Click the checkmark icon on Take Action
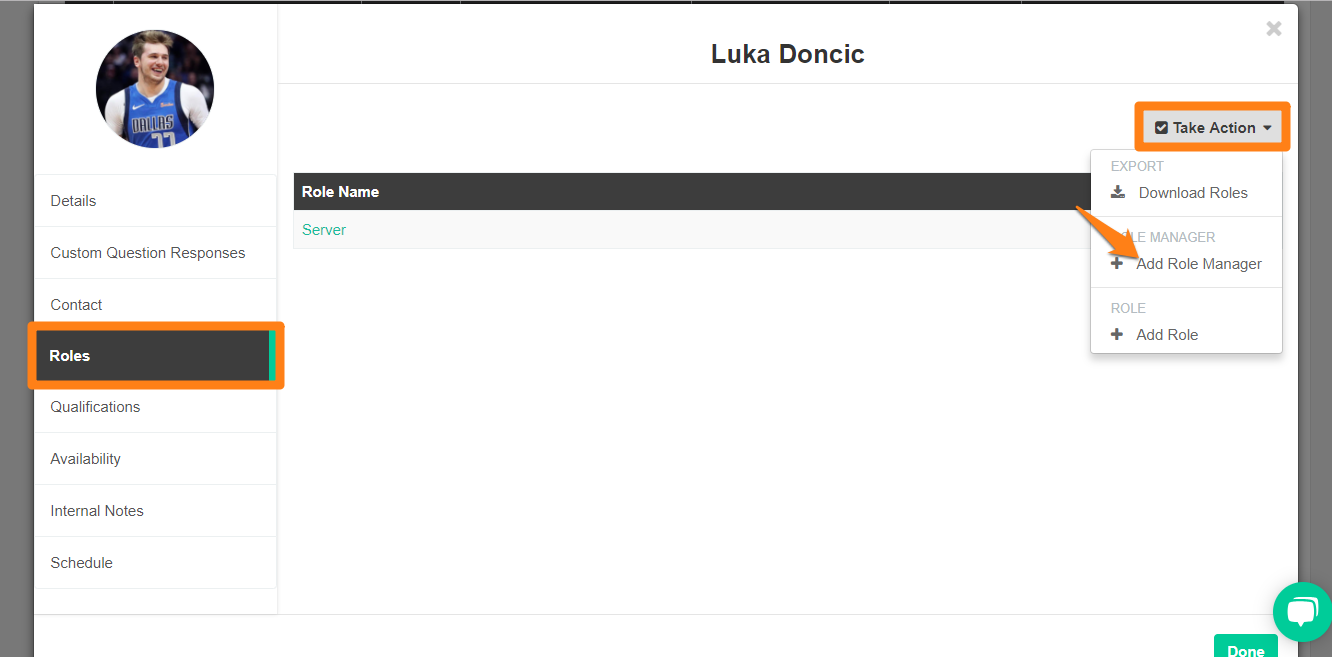The width and height of the screenshot is (1332, 657). tap(1161, 128)
